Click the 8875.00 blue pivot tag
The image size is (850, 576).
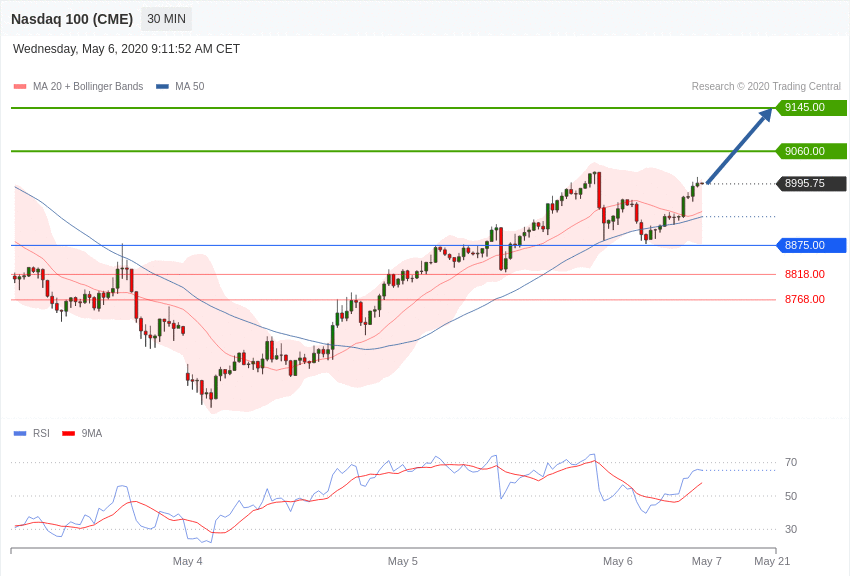[812, 245]
